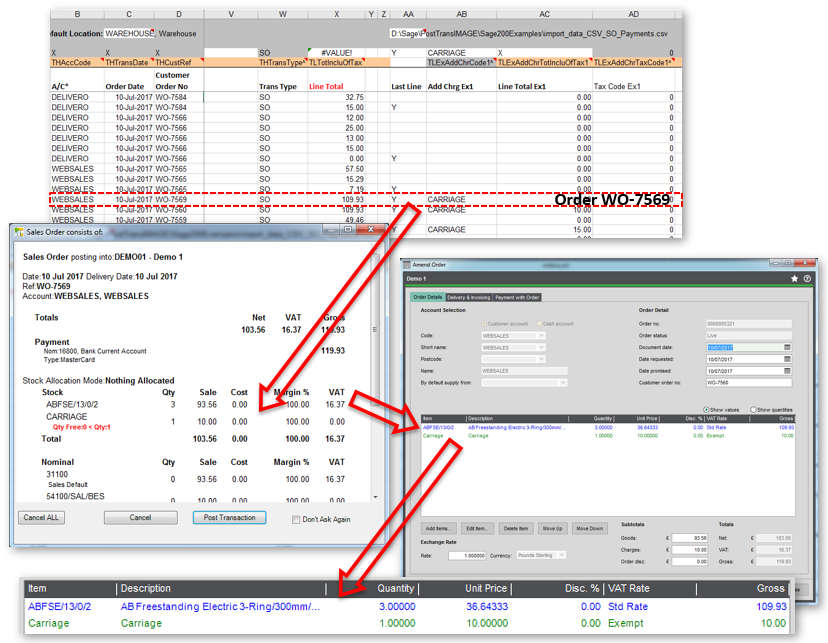Click the Sales Order dialog title icon

[19, 231]
